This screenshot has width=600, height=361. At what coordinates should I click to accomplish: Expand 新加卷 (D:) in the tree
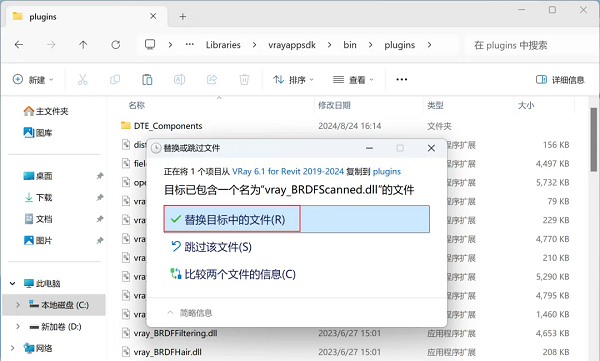point(18,327)
